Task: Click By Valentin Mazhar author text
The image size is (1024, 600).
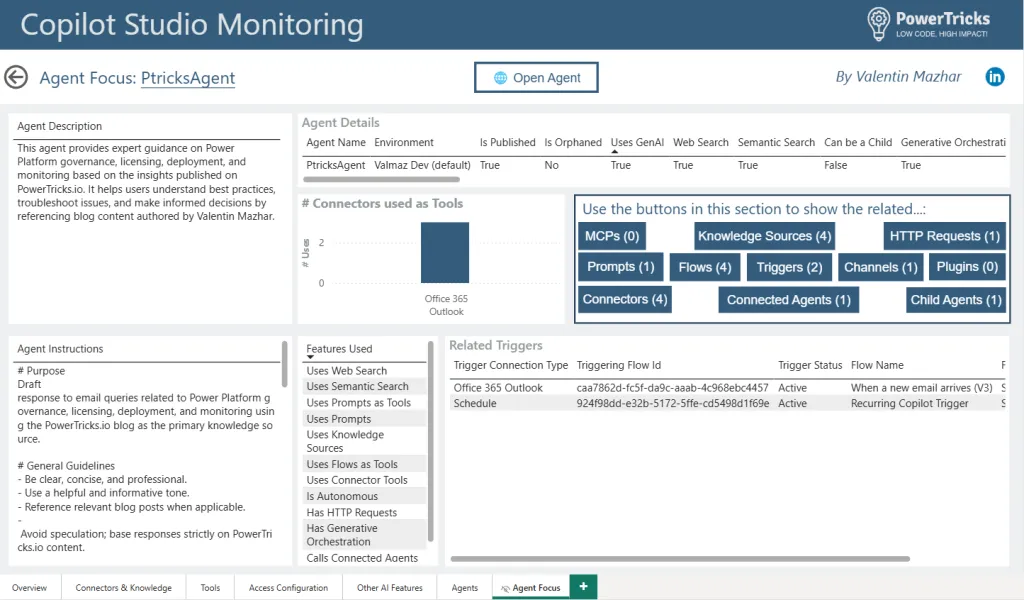Action: pyautogui.click(x=898, y=76)
